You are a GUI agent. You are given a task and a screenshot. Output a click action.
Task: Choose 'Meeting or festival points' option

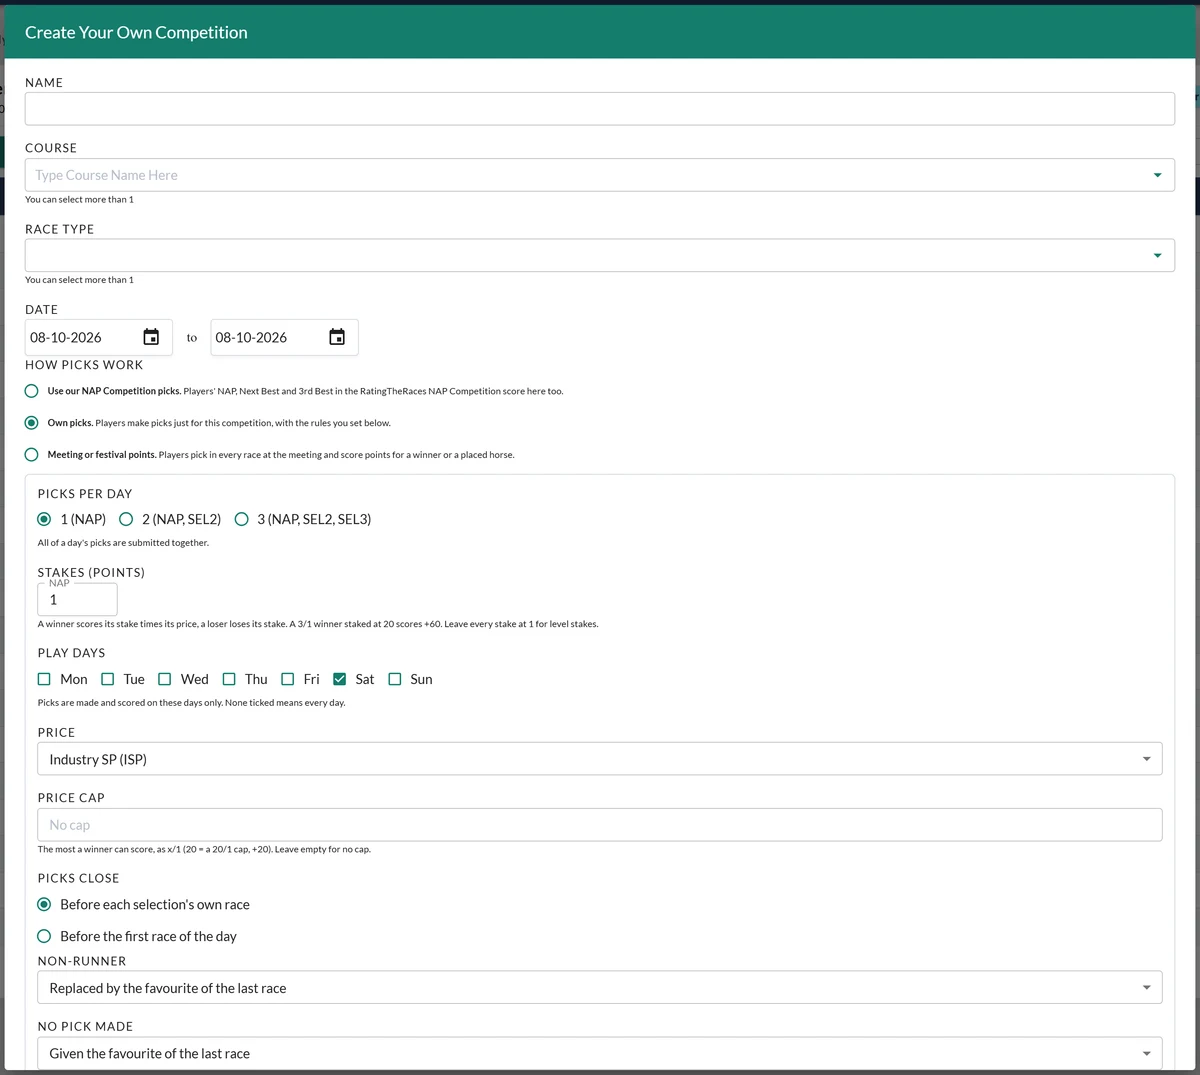click(32, 455)
